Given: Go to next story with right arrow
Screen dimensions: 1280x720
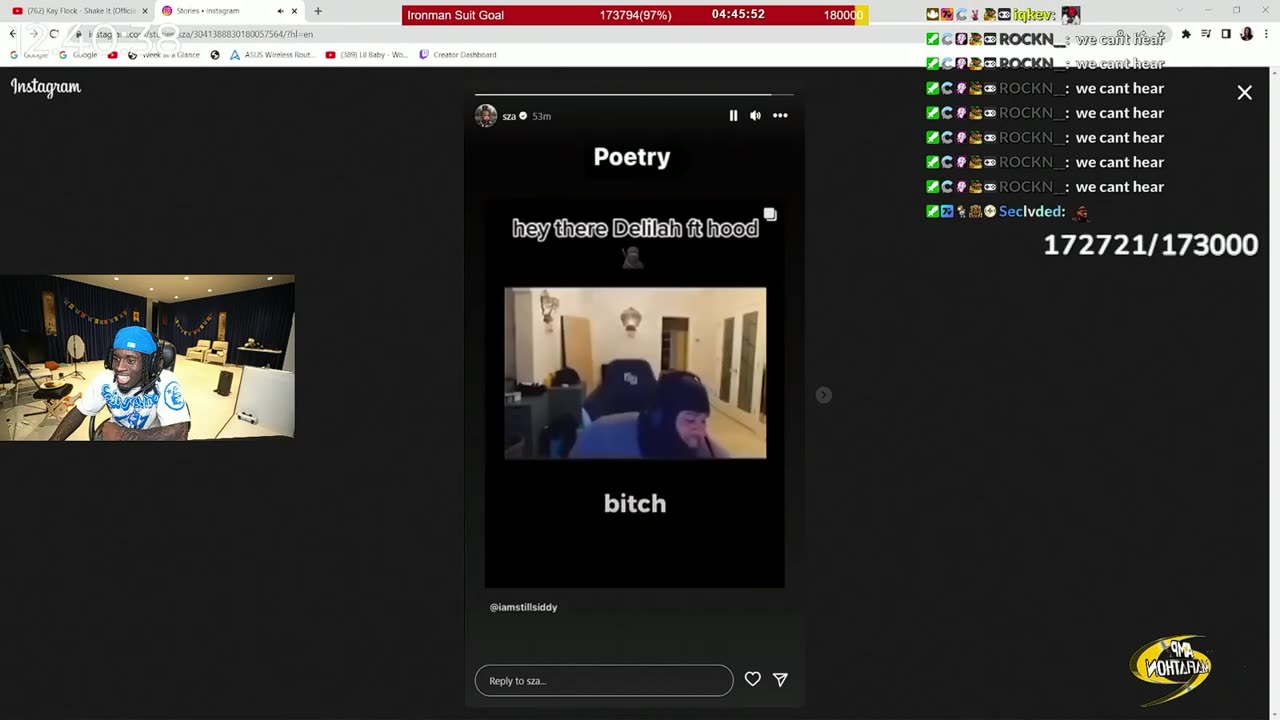Looking at the screenshot, I should click(823, 395).
